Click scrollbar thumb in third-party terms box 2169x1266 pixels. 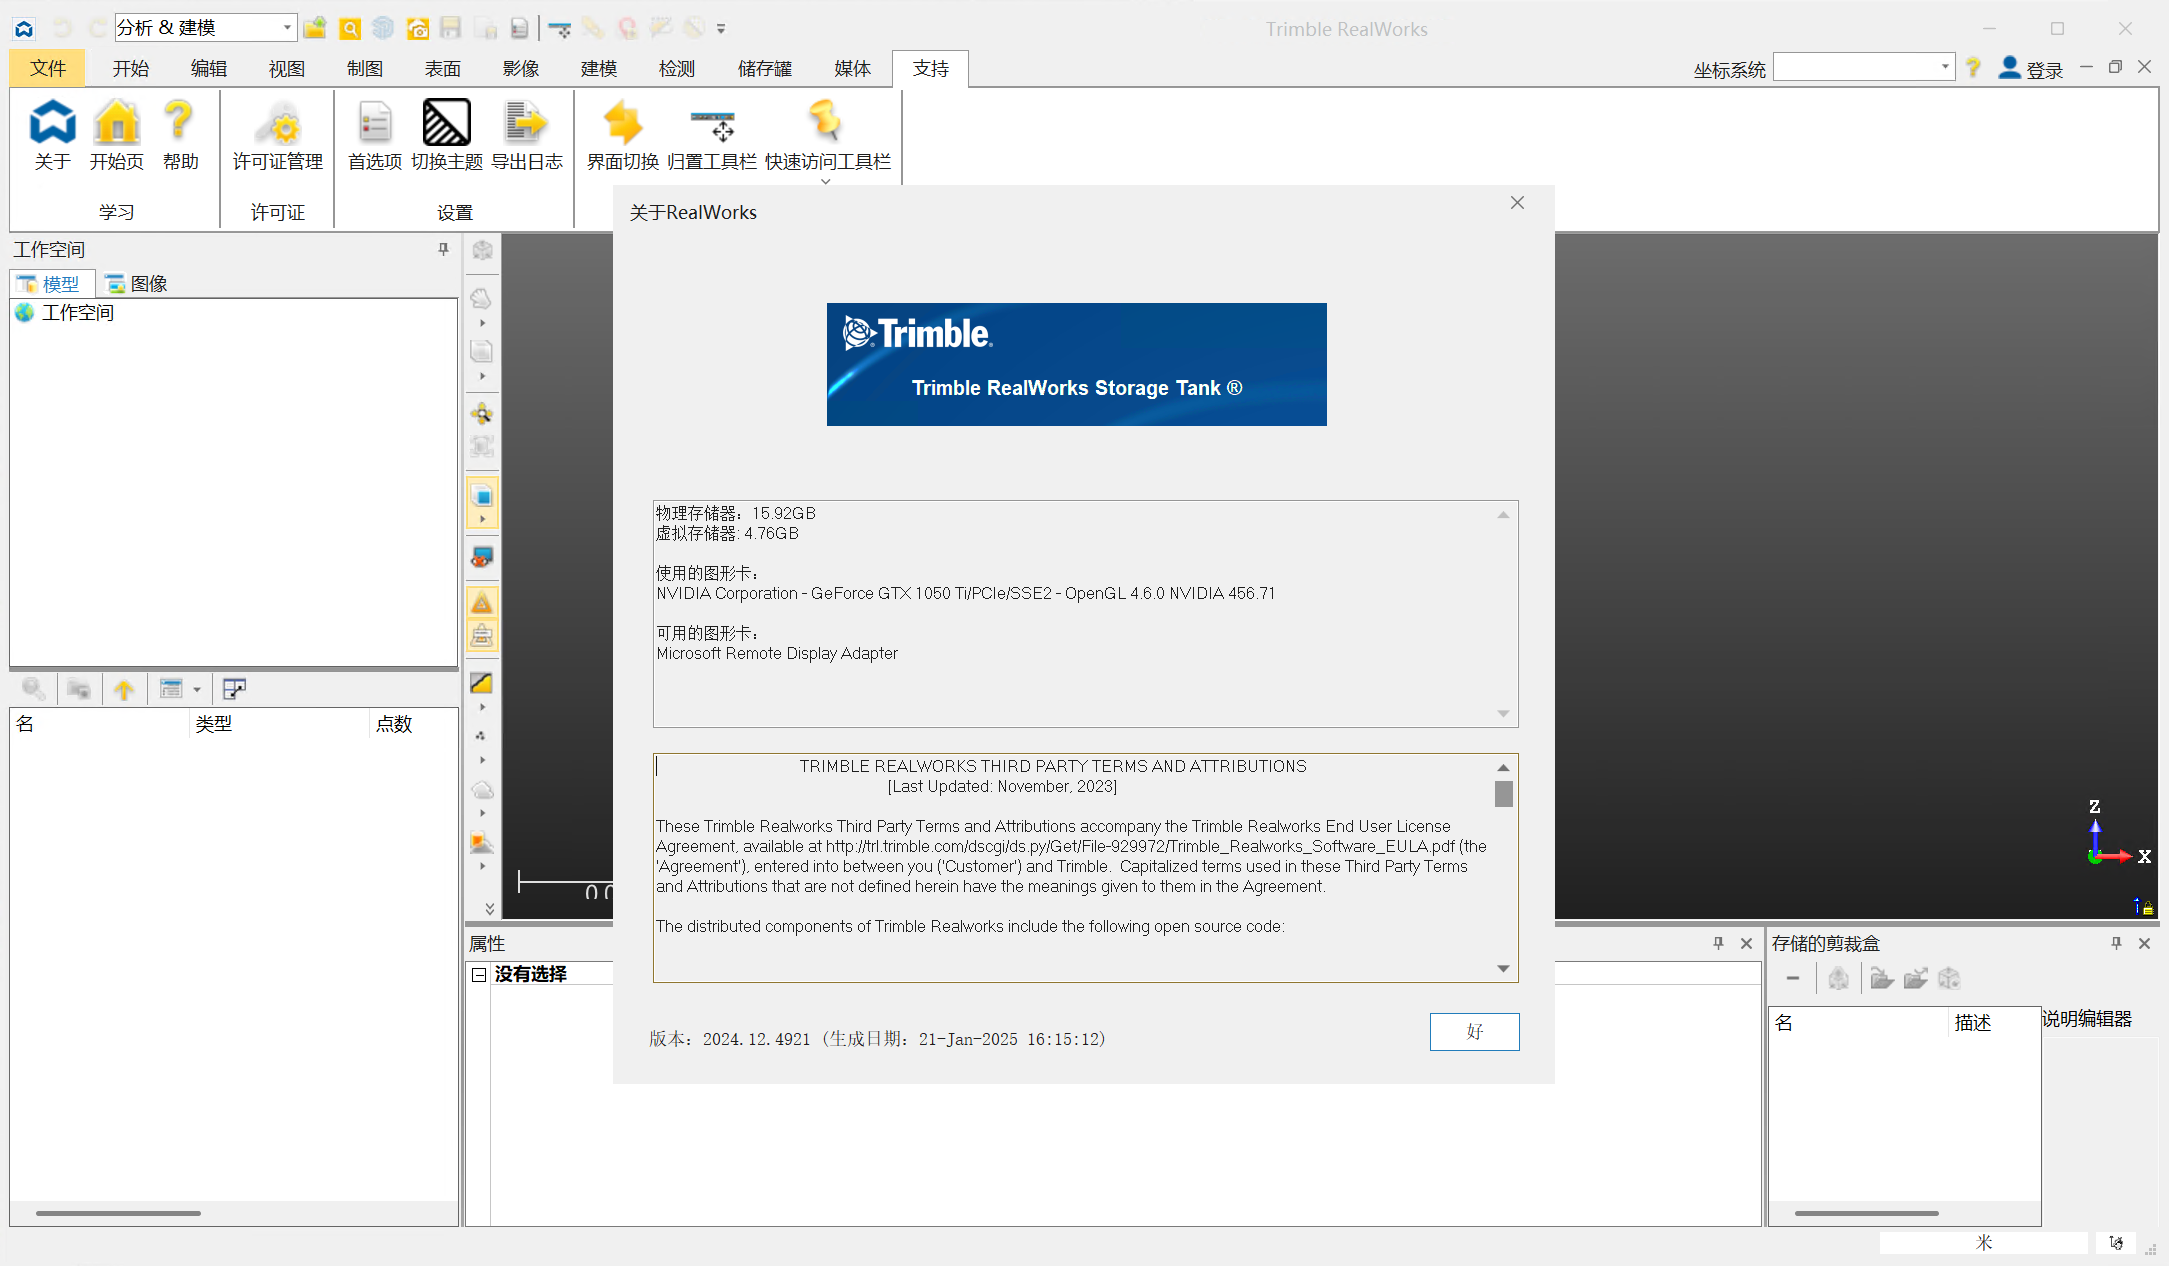point(1503,794)
